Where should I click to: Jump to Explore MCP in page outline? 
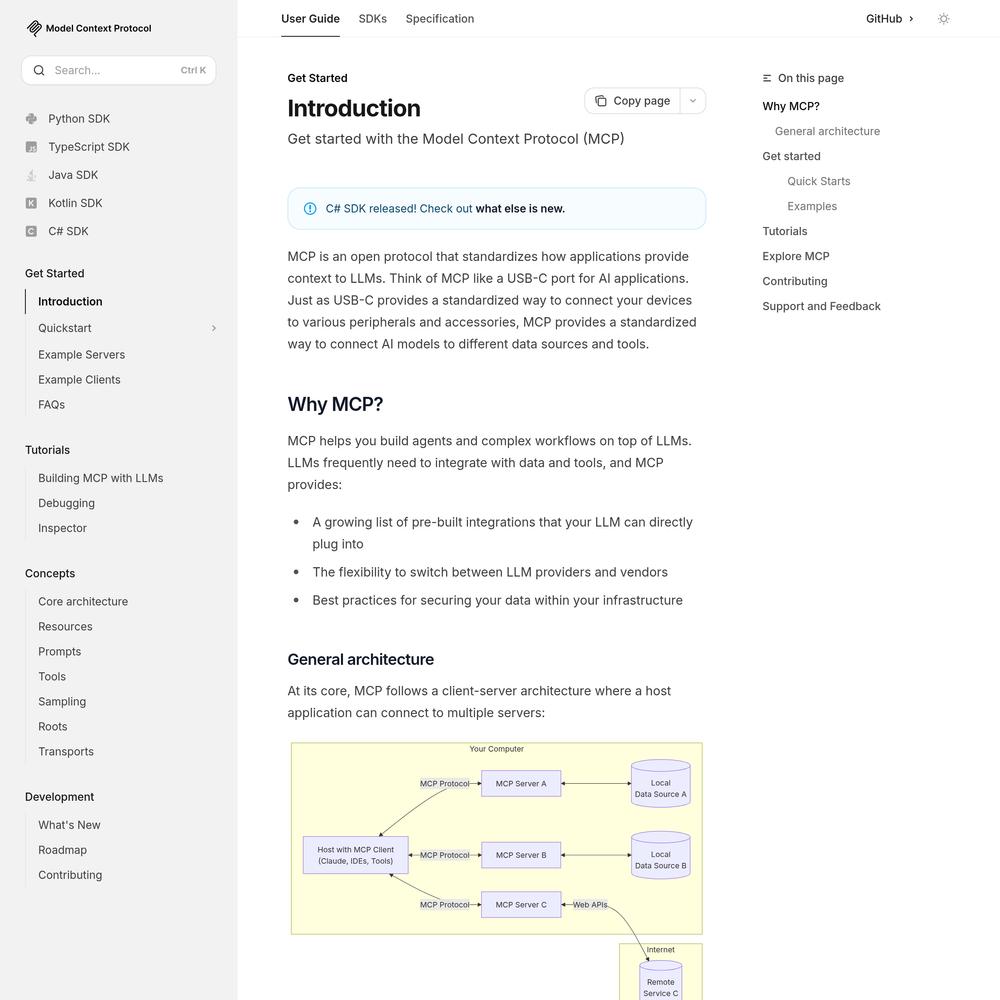796,256
